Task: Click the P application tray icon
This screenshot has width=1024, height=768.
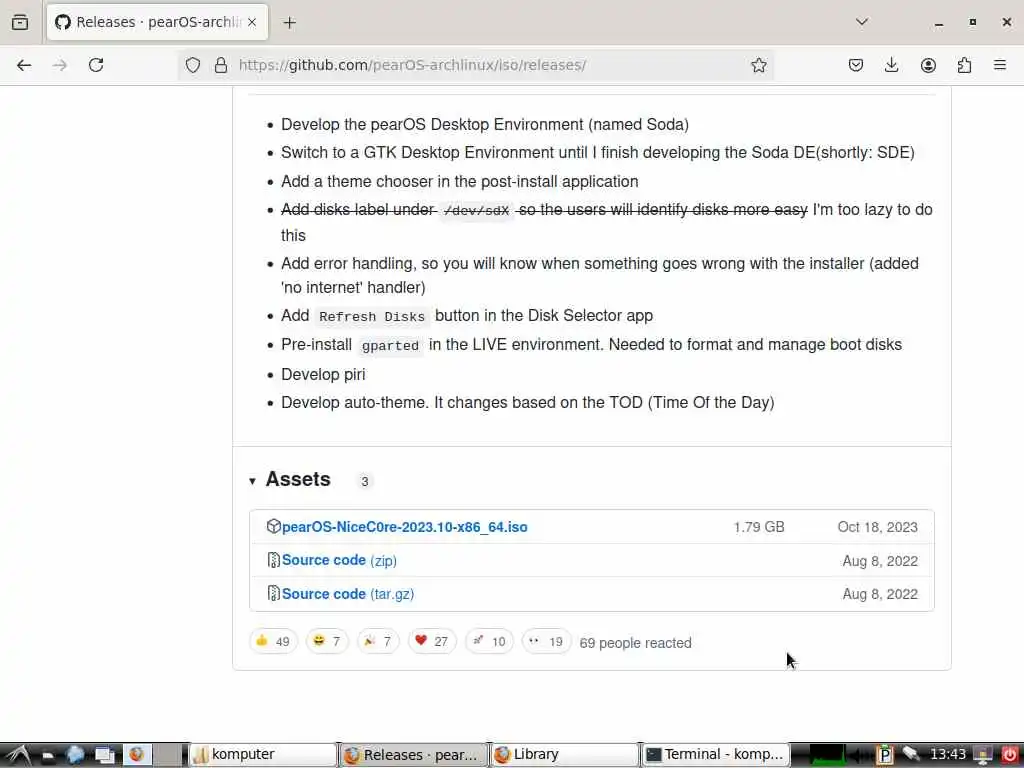Action: click(x=885, y=755)
